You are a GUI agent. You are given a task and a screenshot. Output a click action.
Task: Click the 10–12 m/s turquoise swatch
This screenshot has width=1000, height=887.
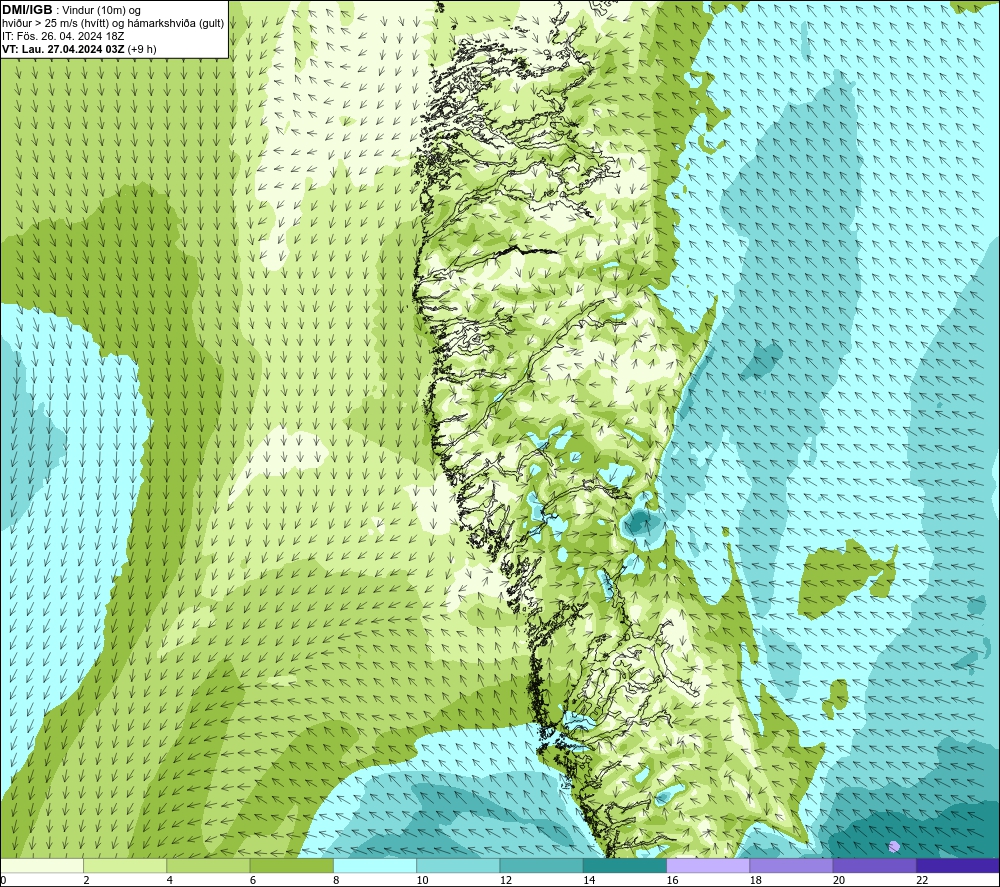click(x=458, y=865)
